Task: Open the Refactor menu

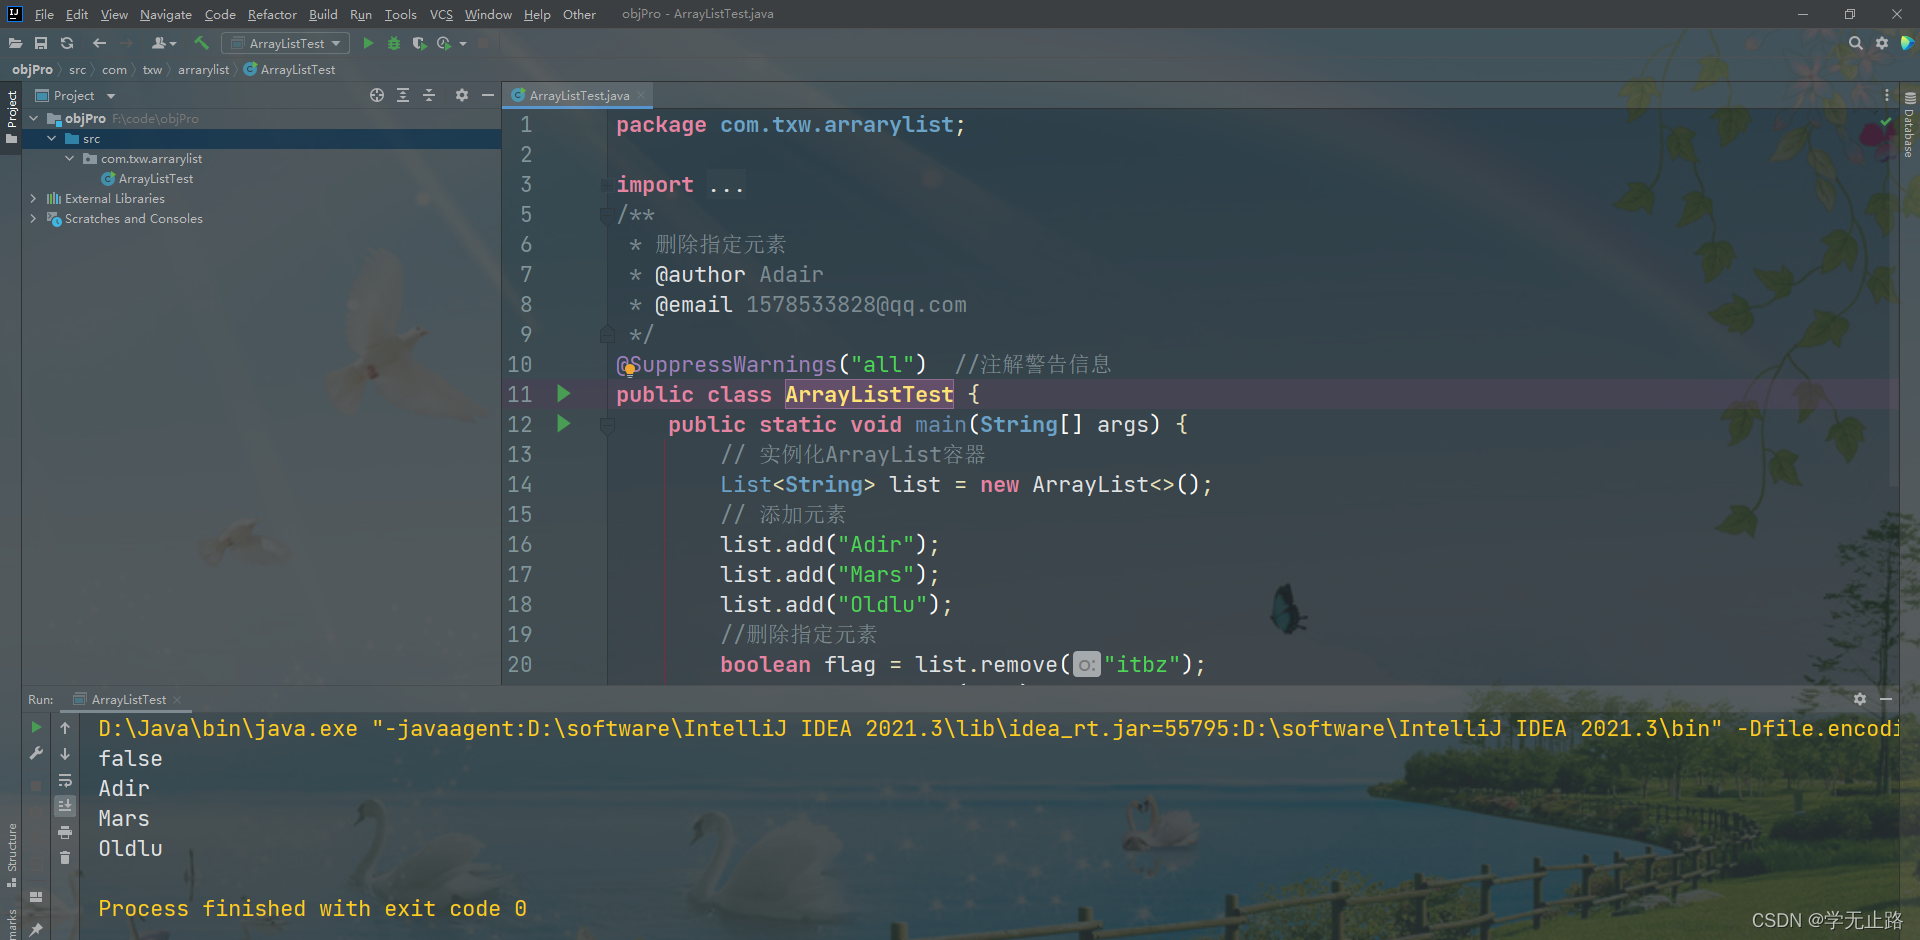Action: (272, 14)
